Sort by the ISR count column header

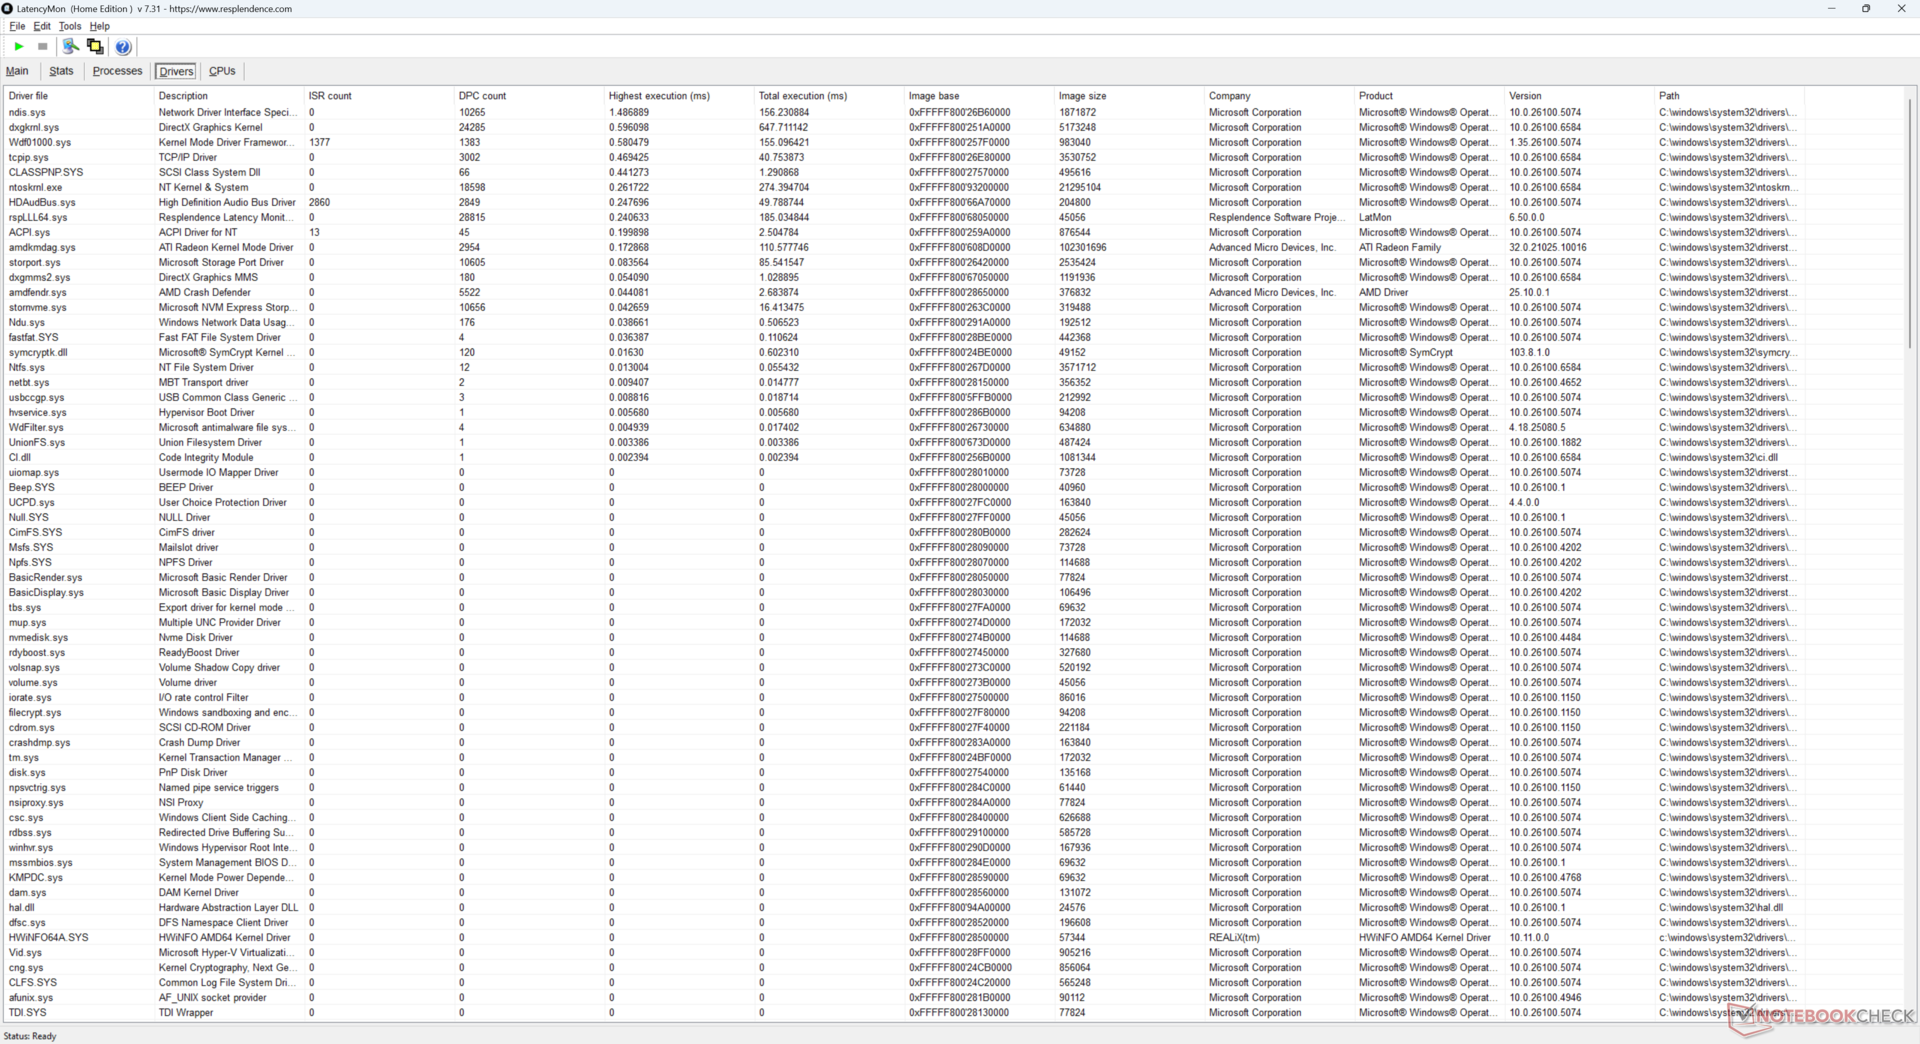(330, 96)
